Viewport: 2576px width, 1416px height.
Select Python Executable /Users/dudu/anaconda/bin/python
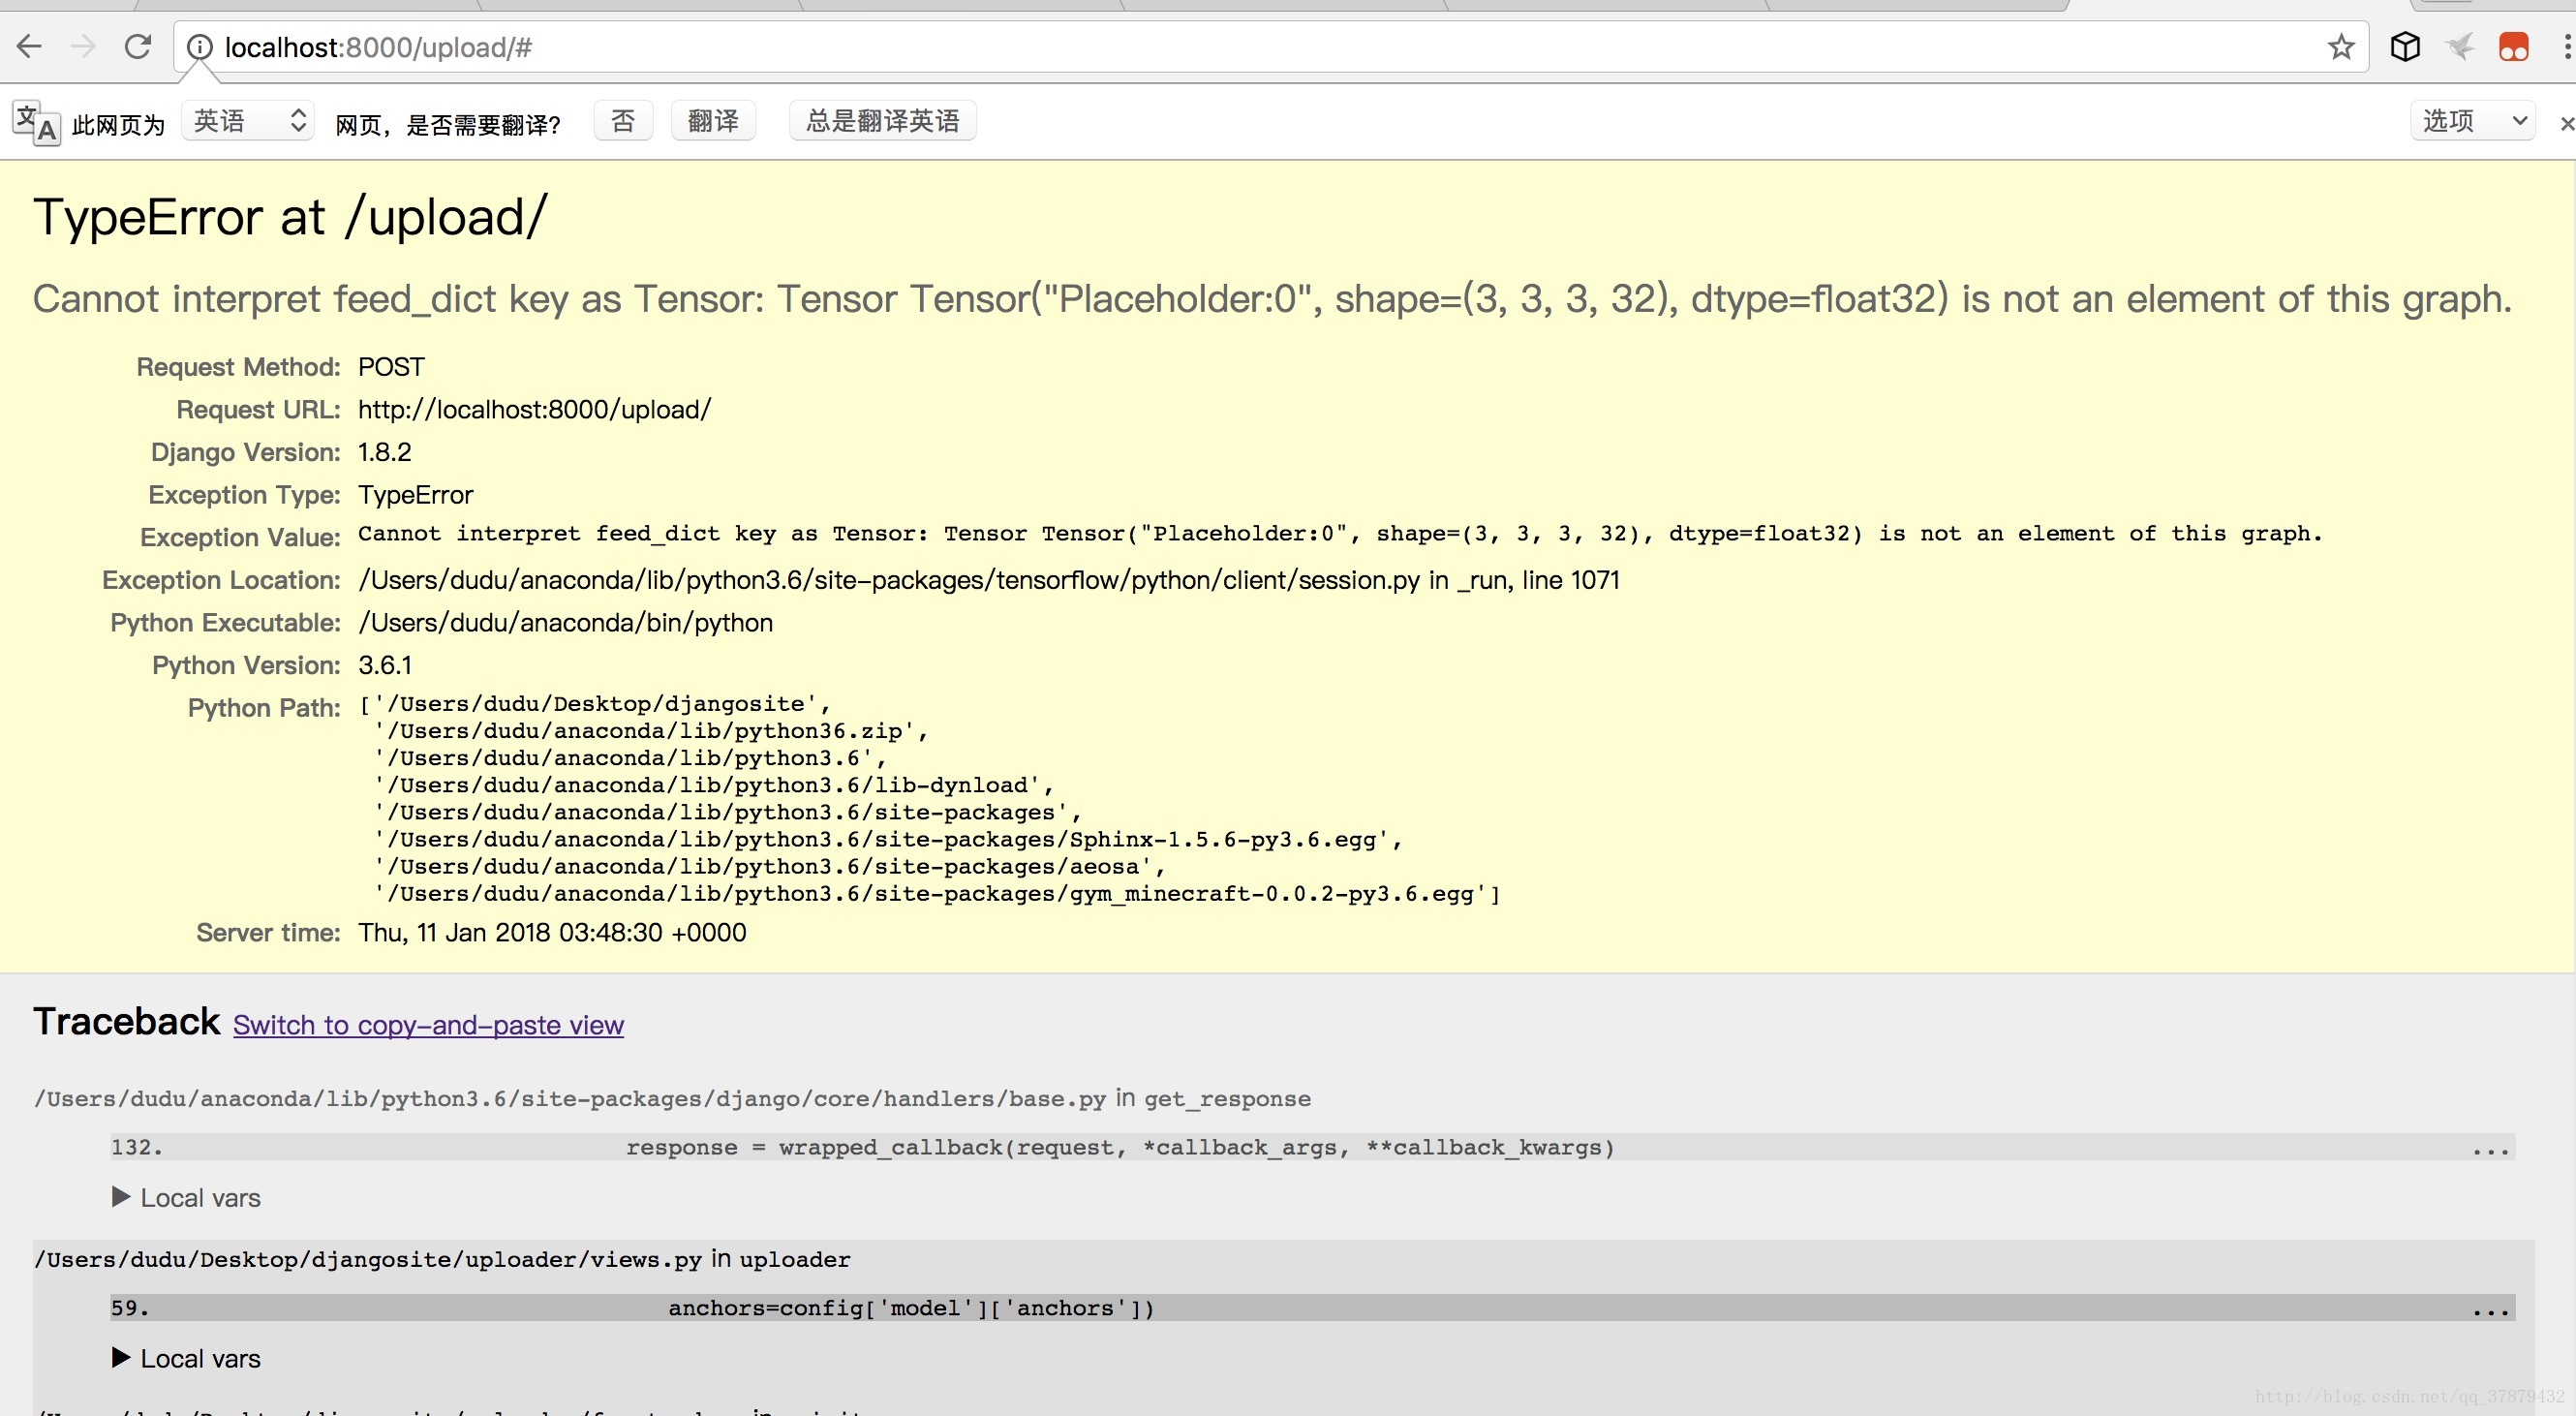[x=565, y=623]
